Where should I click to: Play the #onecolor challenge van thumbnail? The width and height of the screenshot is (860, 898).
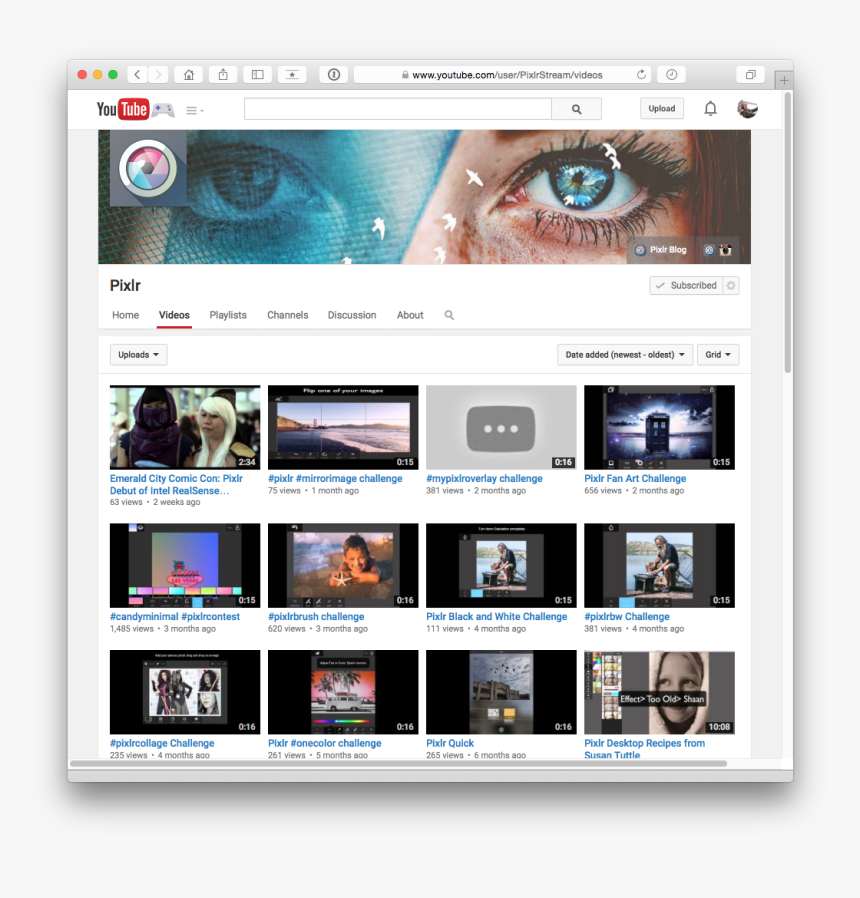pos(343,692)
